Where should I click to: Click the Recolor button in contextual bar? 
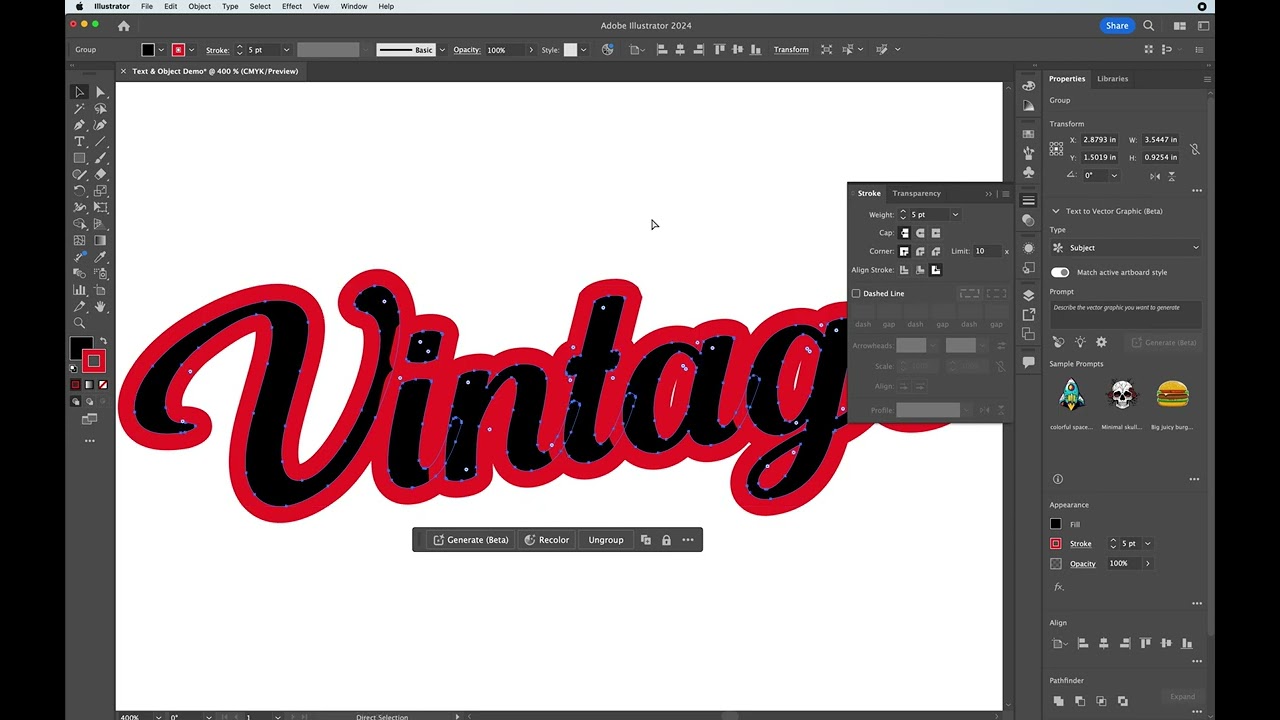coord(546,540)
